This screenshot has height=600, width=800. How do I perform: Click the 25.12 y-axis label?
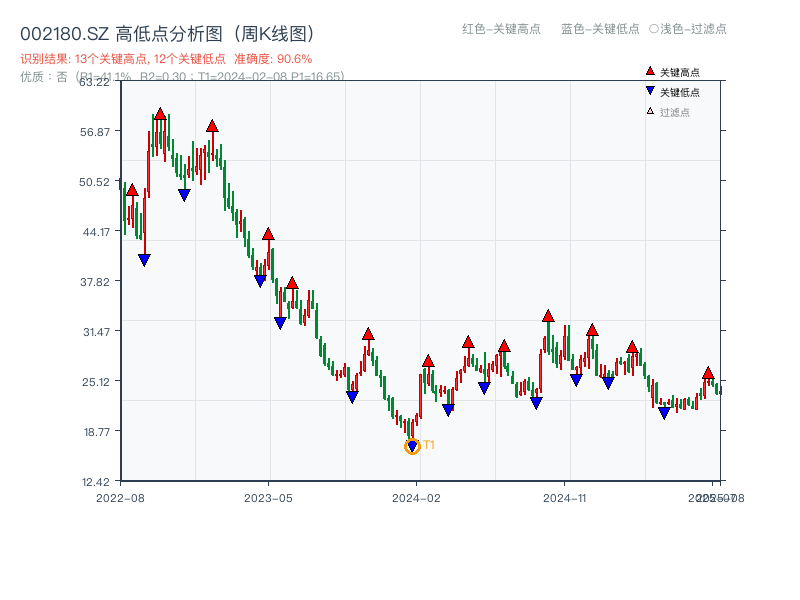[96, 382]
